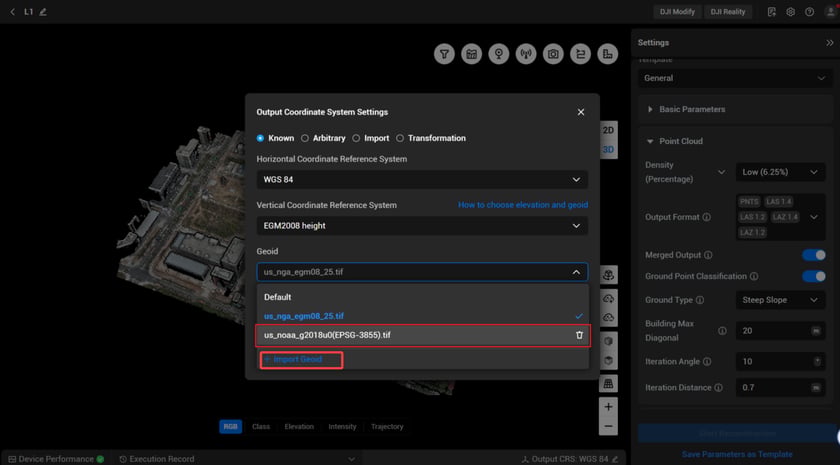Open the user account avatar
The width and height of the screenshot is (840, 465).
tap(830, 12)
